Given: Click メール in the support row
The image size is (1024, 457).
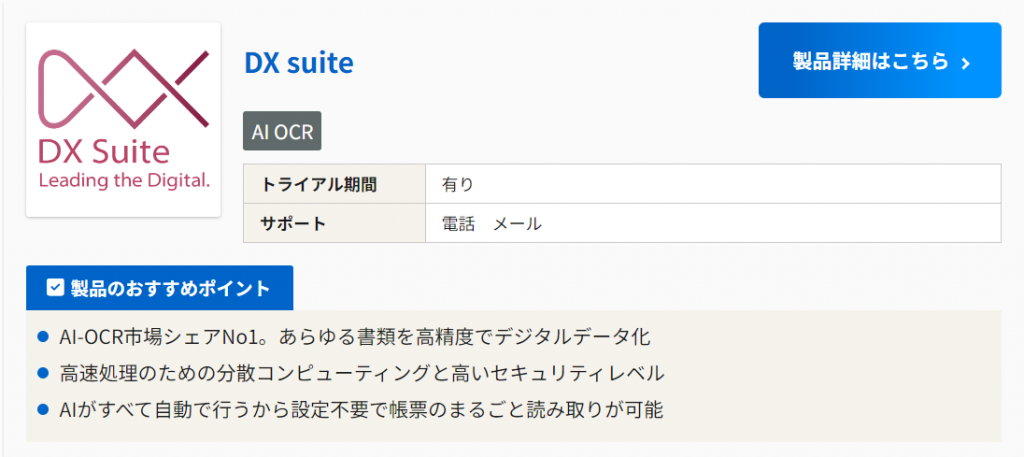Looking at the screenshot, I should point(517,223).
